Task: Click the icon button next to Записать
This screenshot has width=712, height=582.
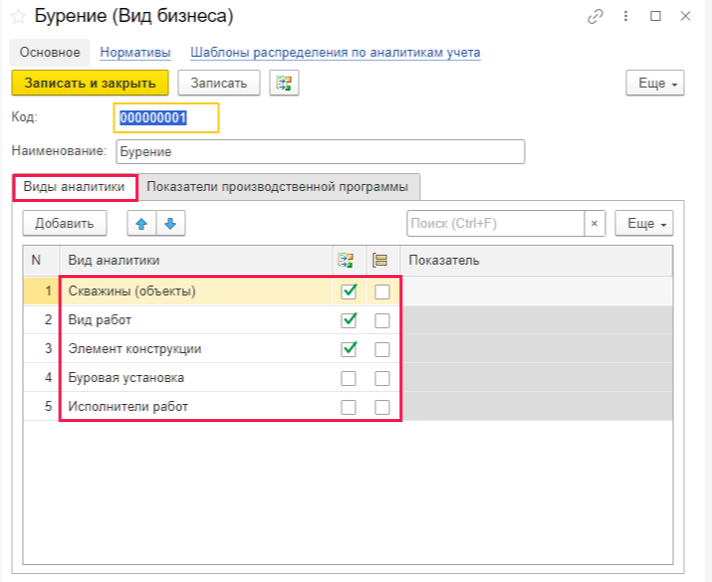Action: click(x=284, y=83)
